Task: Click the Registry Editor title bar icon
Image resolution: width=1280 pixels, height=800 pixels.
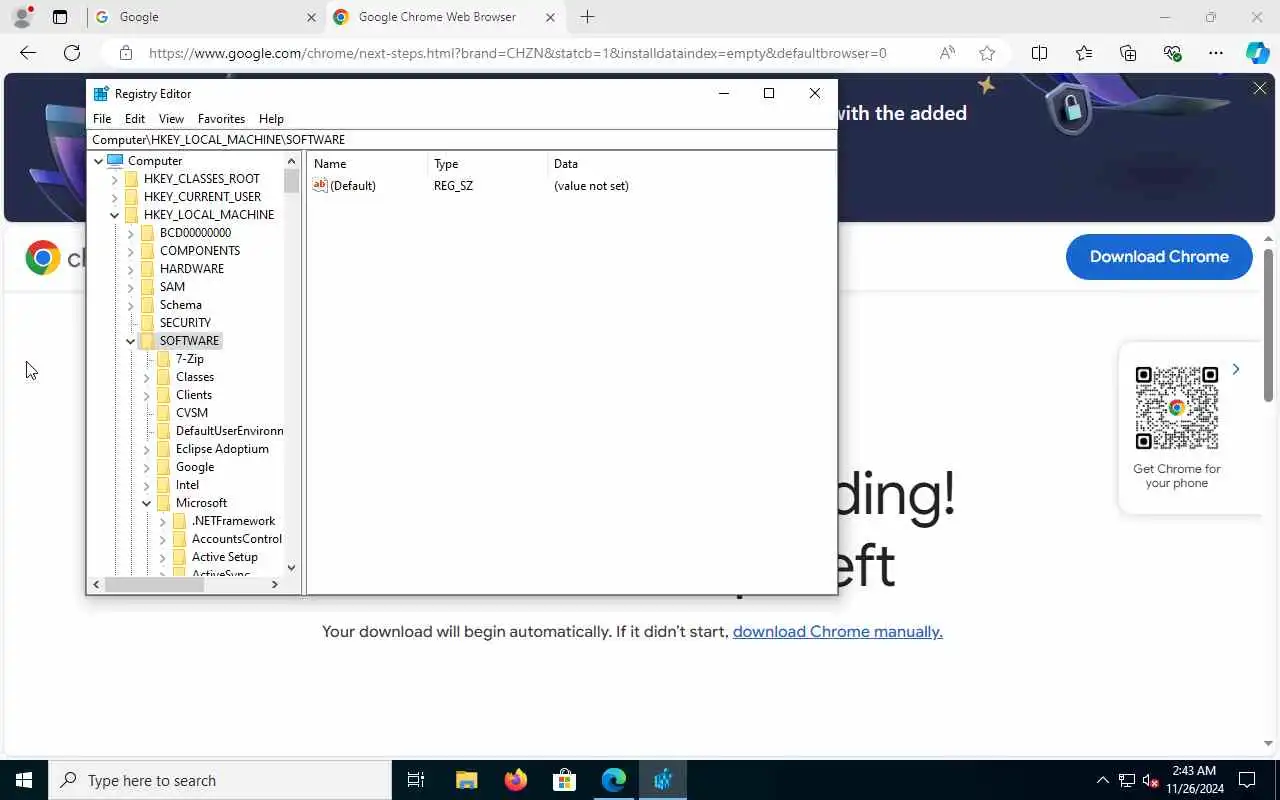Action: [101, 94]
